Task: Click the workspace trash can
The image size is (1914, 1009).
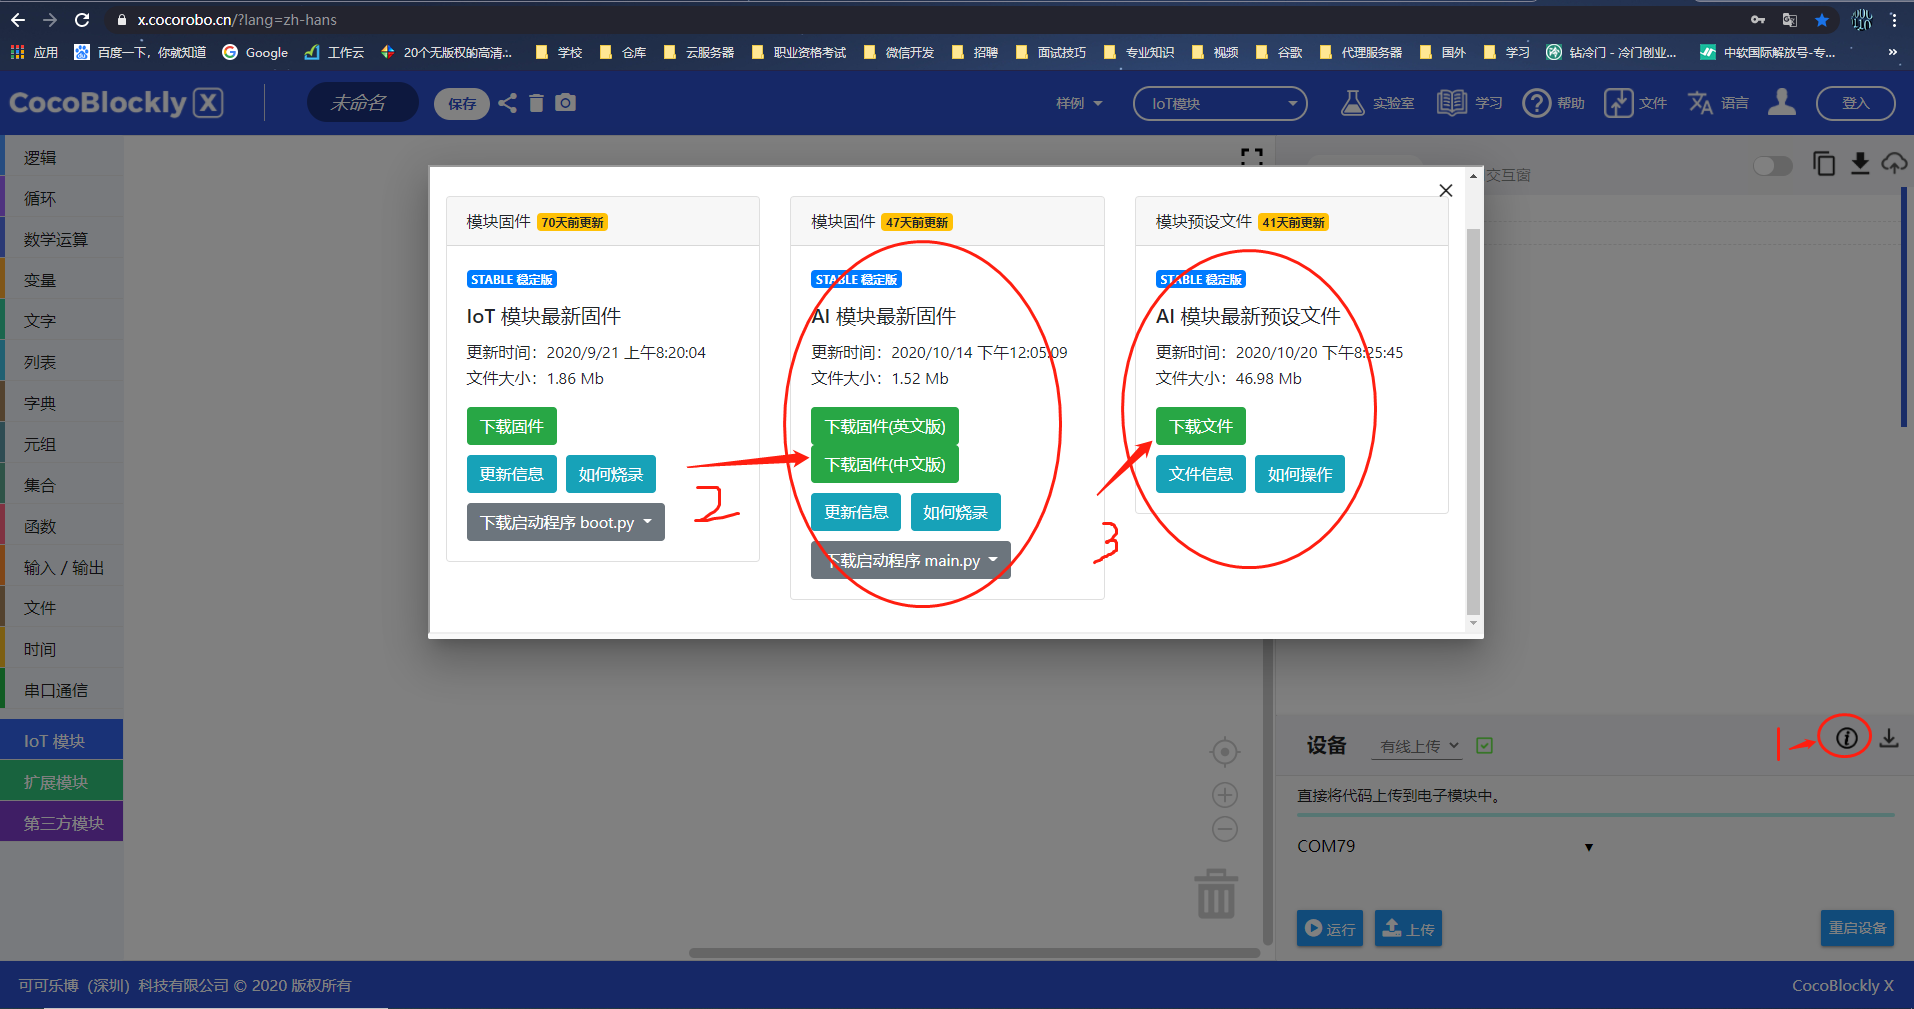Action: pos(1216,893)
